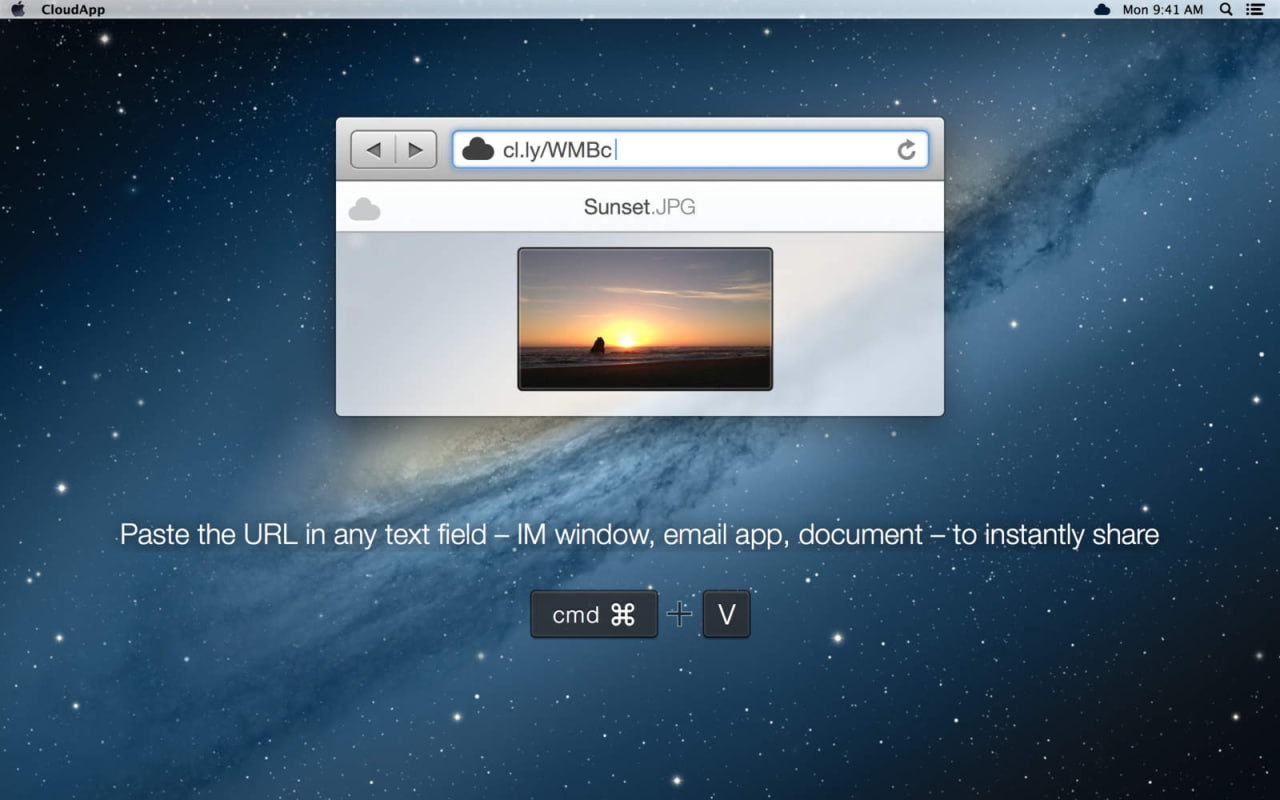Click the dark cloud icon in address bar
1280x800 pixels.
[478, 150]
